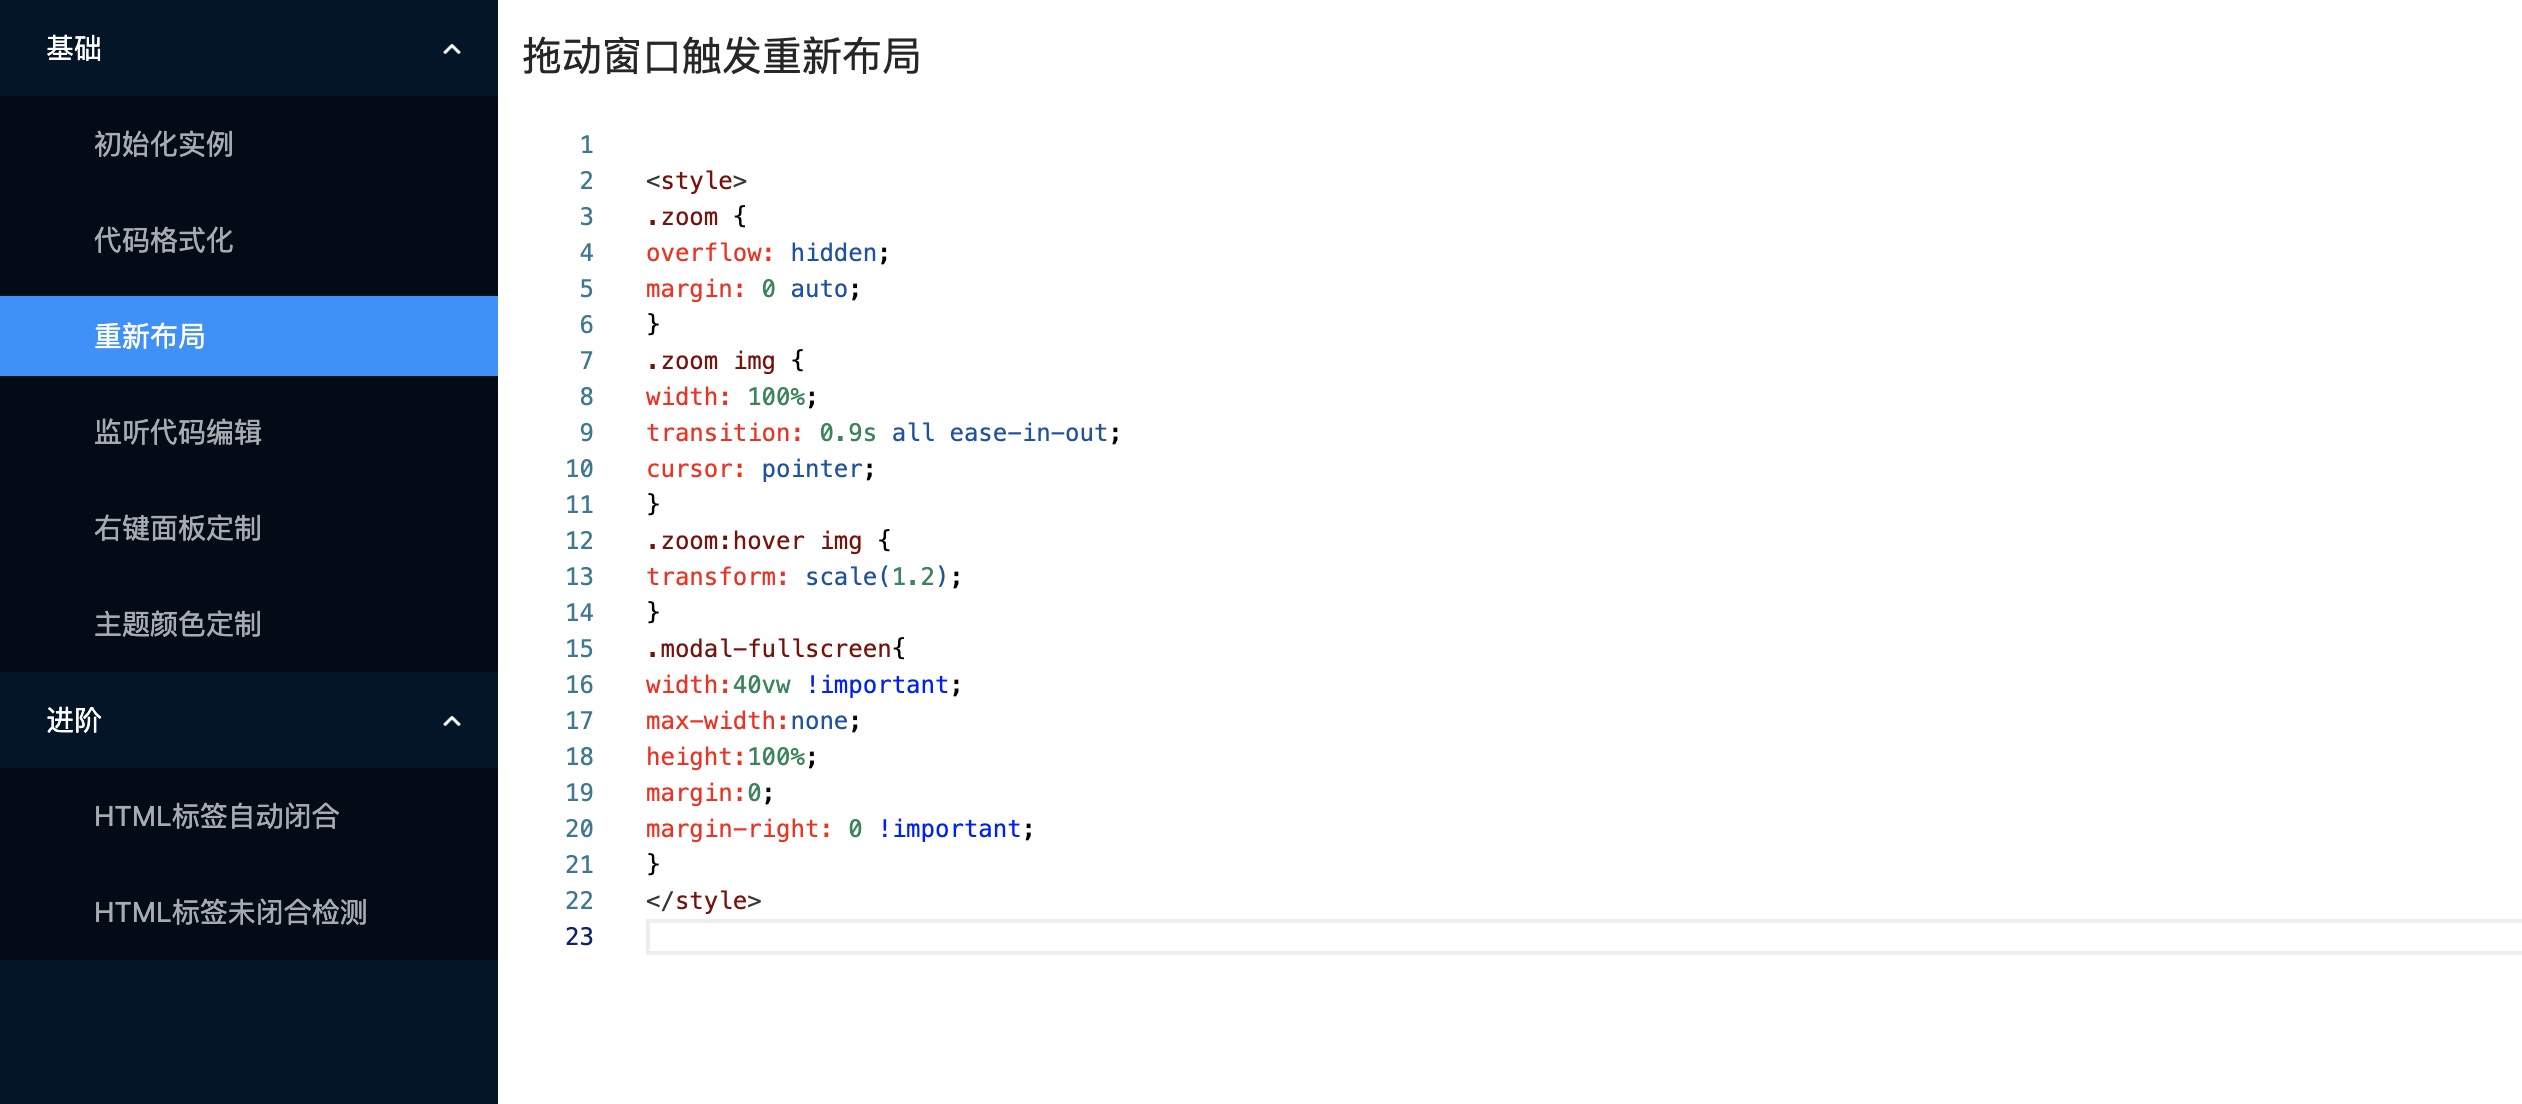The height and width of the screenshot is (1104, 2522).
Task: Select 代码格式化 in the sidebar
Action: pos(164,240)
